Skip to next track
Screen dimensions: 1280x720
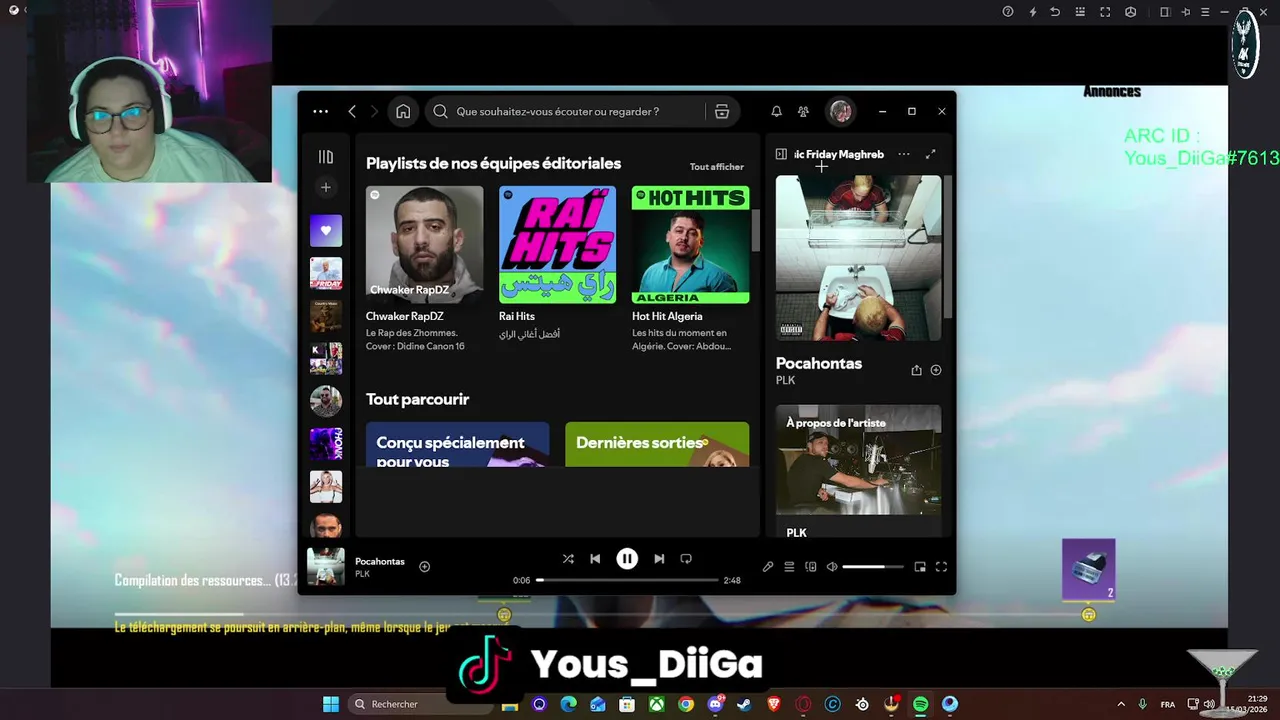pos(659,559)
